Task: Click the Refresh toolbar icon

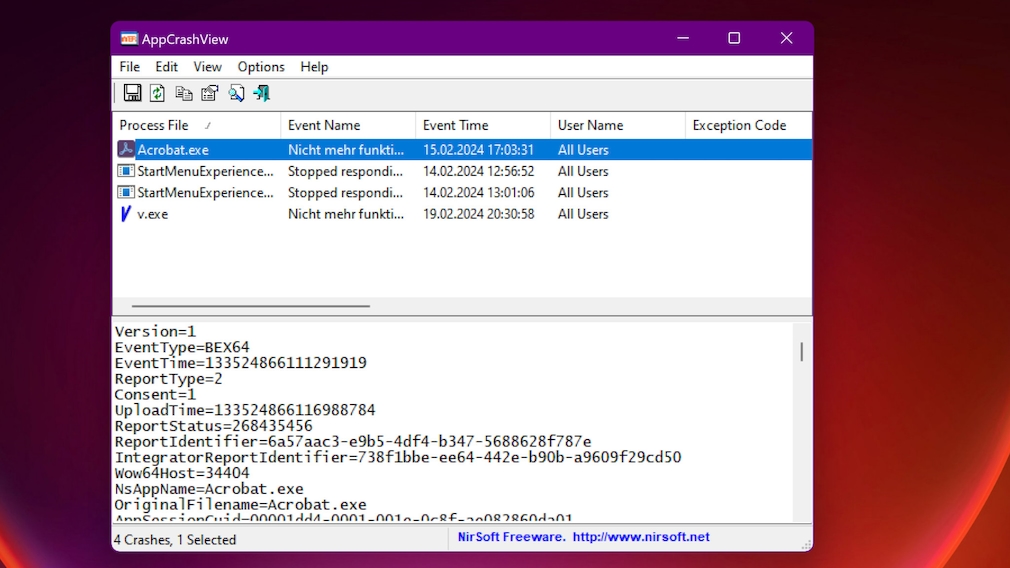Action: point(158,93)
